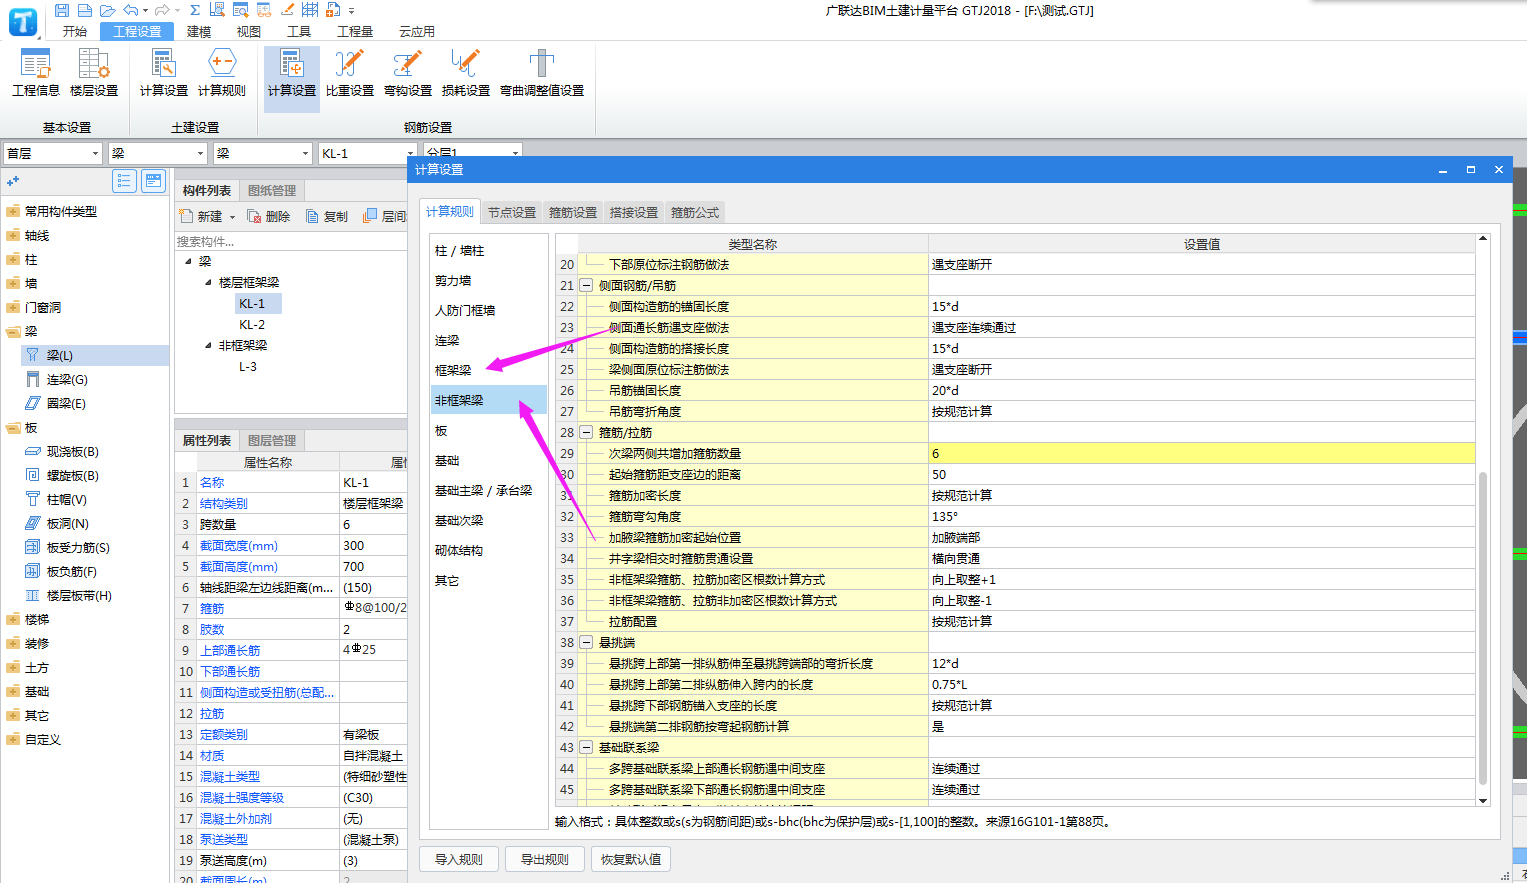Switch to 箍筋公式 tab in dialog
This screenshot has width=1527, height=883.
(x=695, y=212)
